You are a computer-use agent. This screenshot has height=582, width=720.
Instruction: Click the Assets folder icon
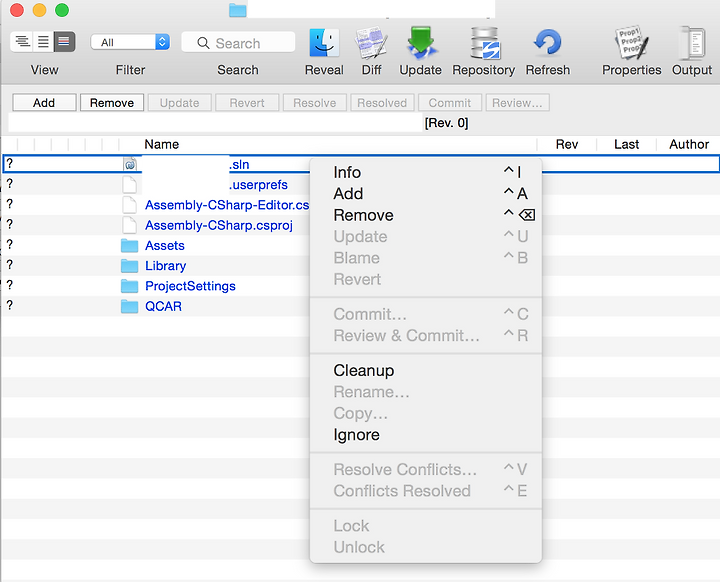point(129,246)
